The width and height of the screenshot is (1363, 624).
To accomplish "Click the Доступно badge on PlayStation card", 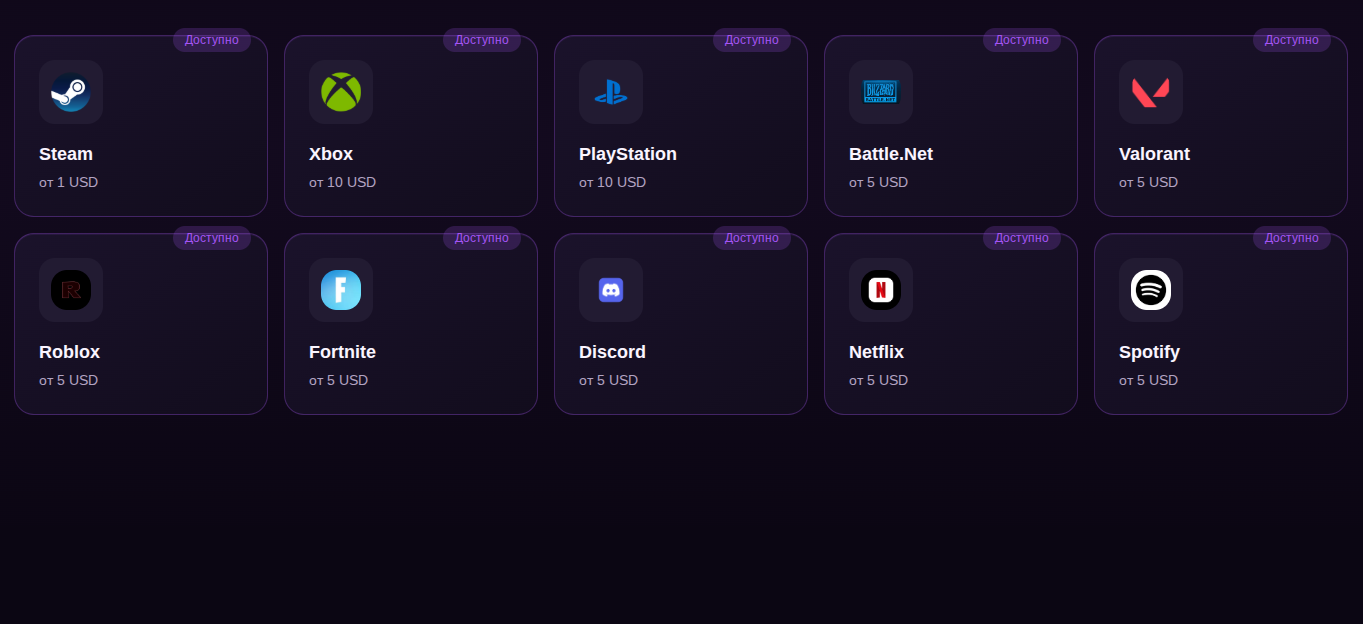I will point(752,40).
